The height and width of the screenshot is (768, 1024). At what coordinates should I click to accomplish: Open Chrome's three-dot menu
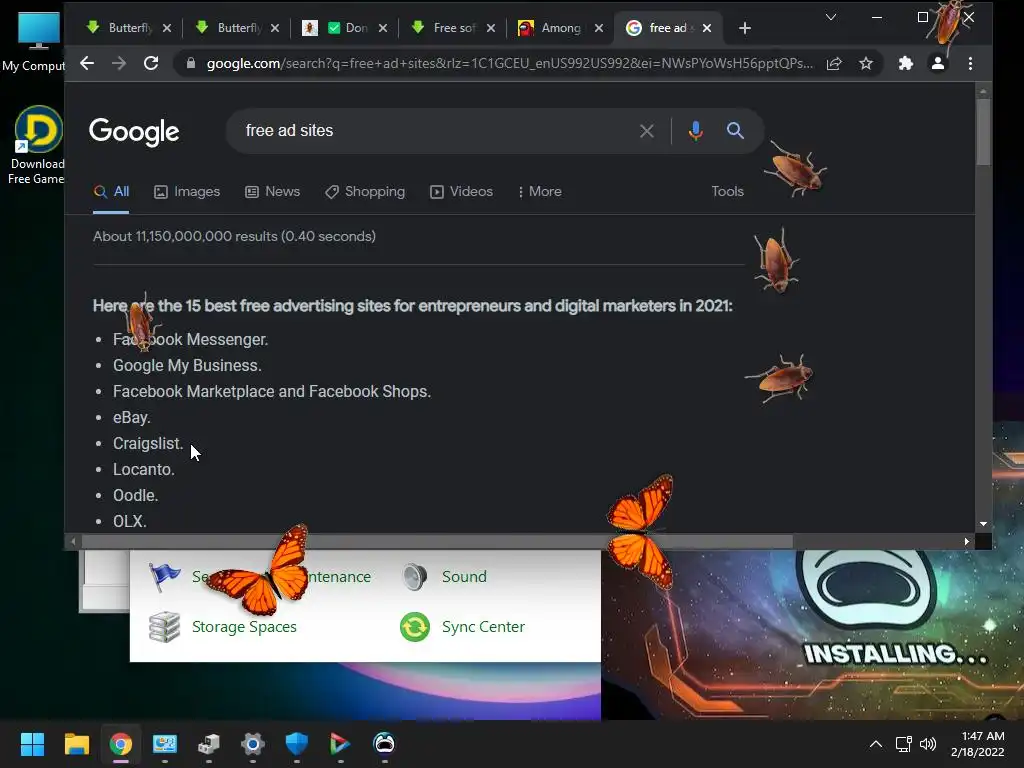(x=970, y=63)
